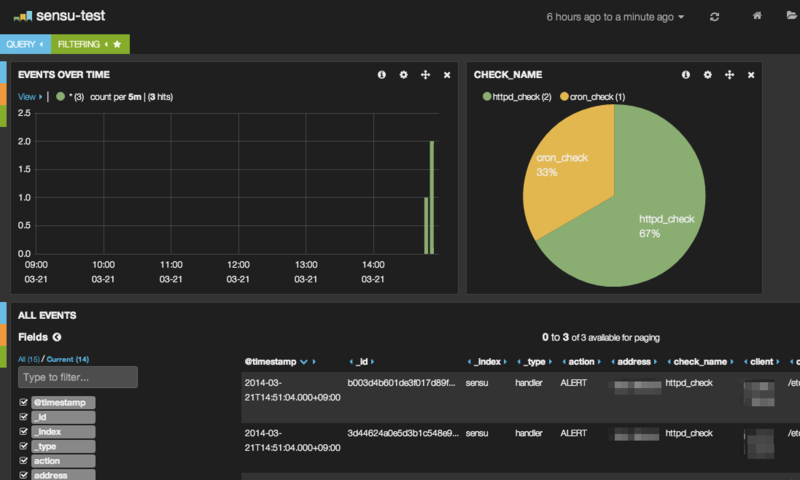Click the green query color dot in histogram legend

coord(61,96)
